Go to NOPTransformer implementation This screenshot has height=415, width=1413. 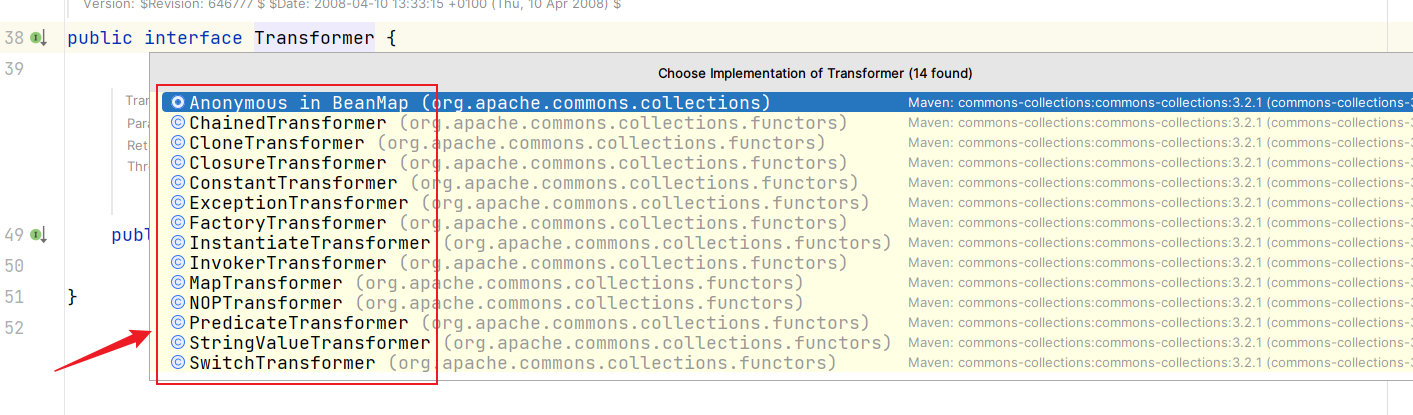[x=265, y=303]
